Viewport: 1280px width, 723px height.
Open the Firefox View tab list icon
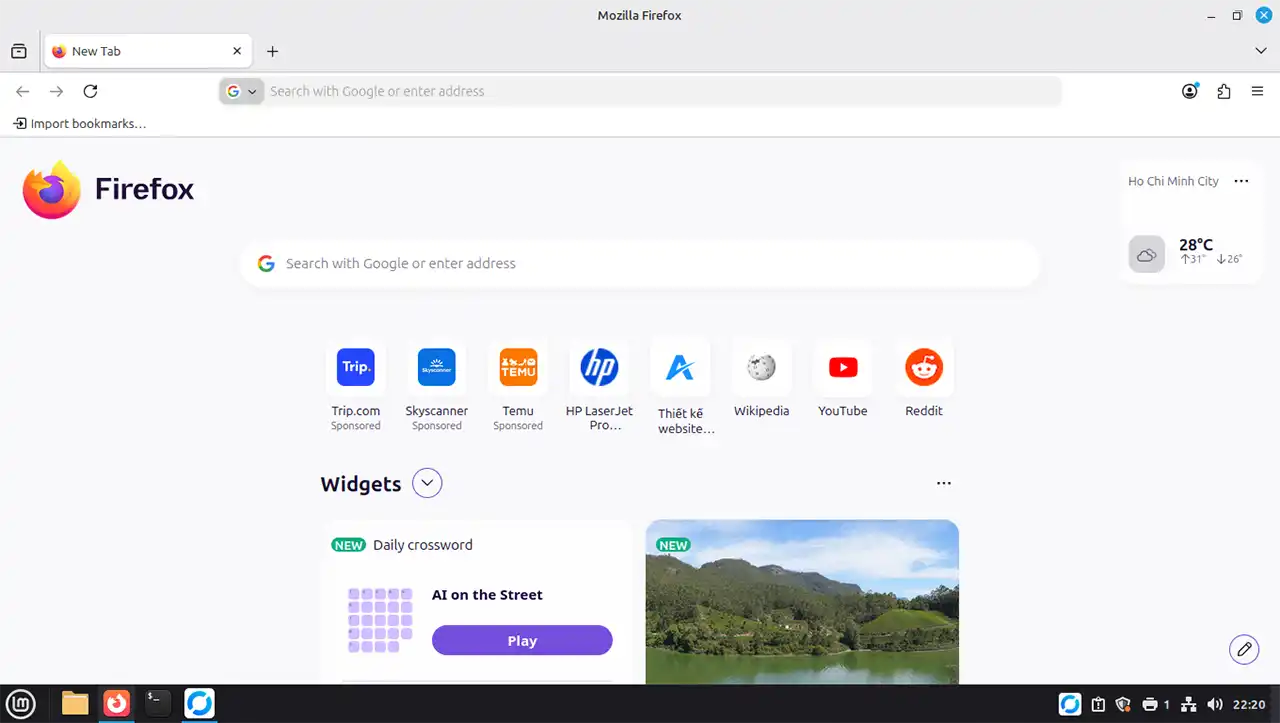(x=19, y=51)
